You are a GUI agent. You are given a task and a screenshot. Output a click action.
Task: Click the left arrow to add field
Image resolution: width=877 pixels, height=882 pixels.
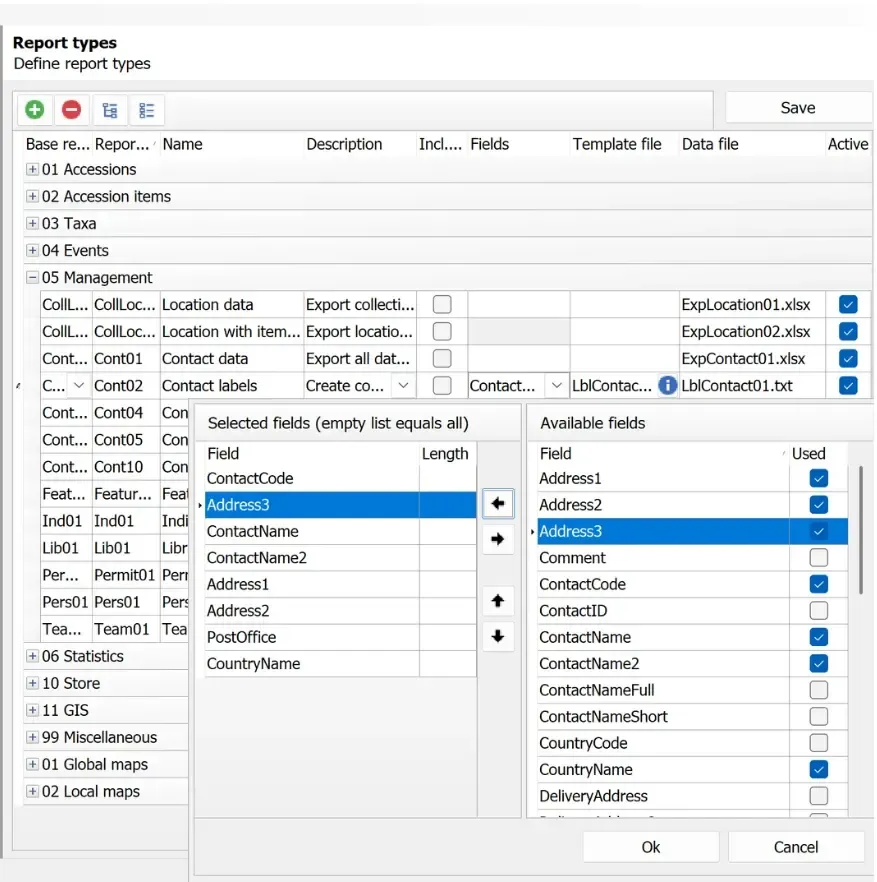(498, 503)
